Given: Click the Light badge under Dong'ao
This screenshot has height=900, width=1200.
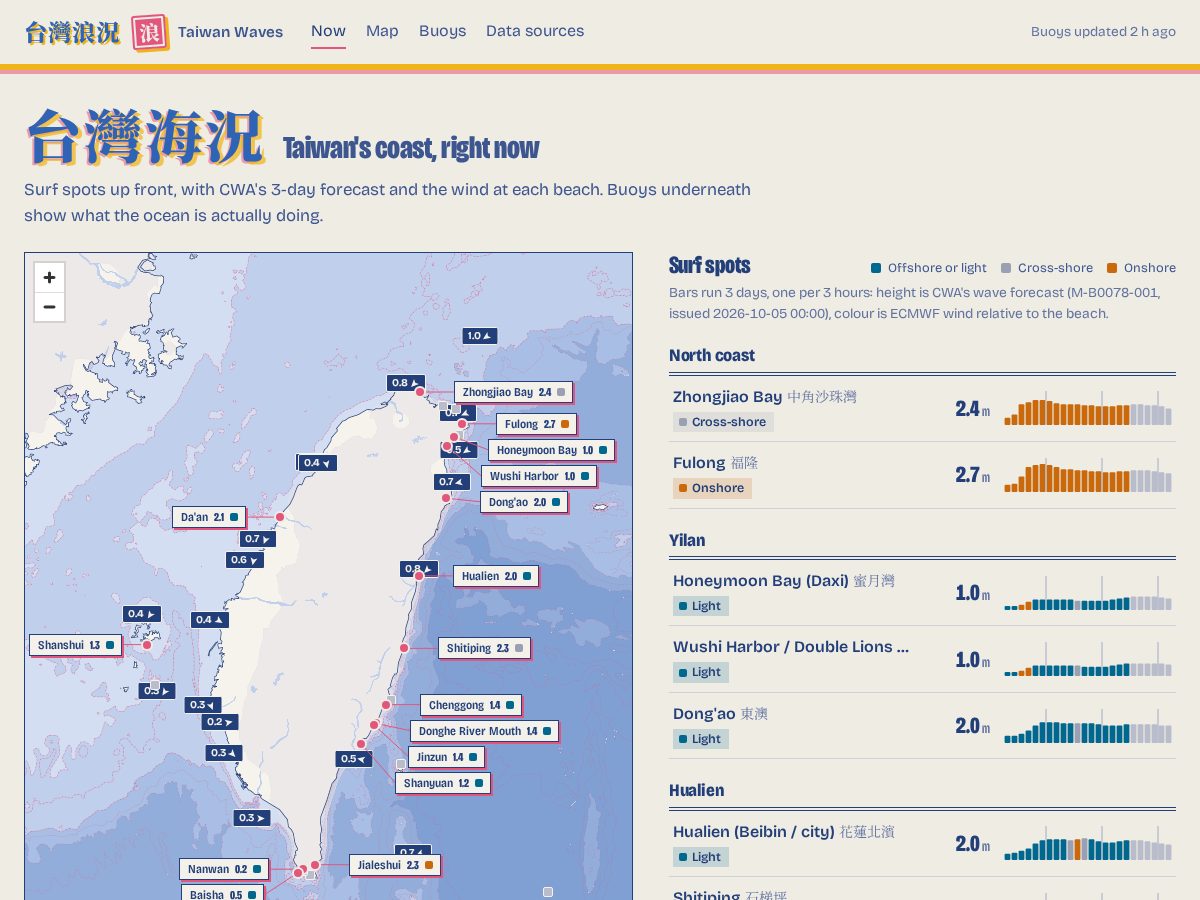Looking at the screenshot, I should coord(701,739).
